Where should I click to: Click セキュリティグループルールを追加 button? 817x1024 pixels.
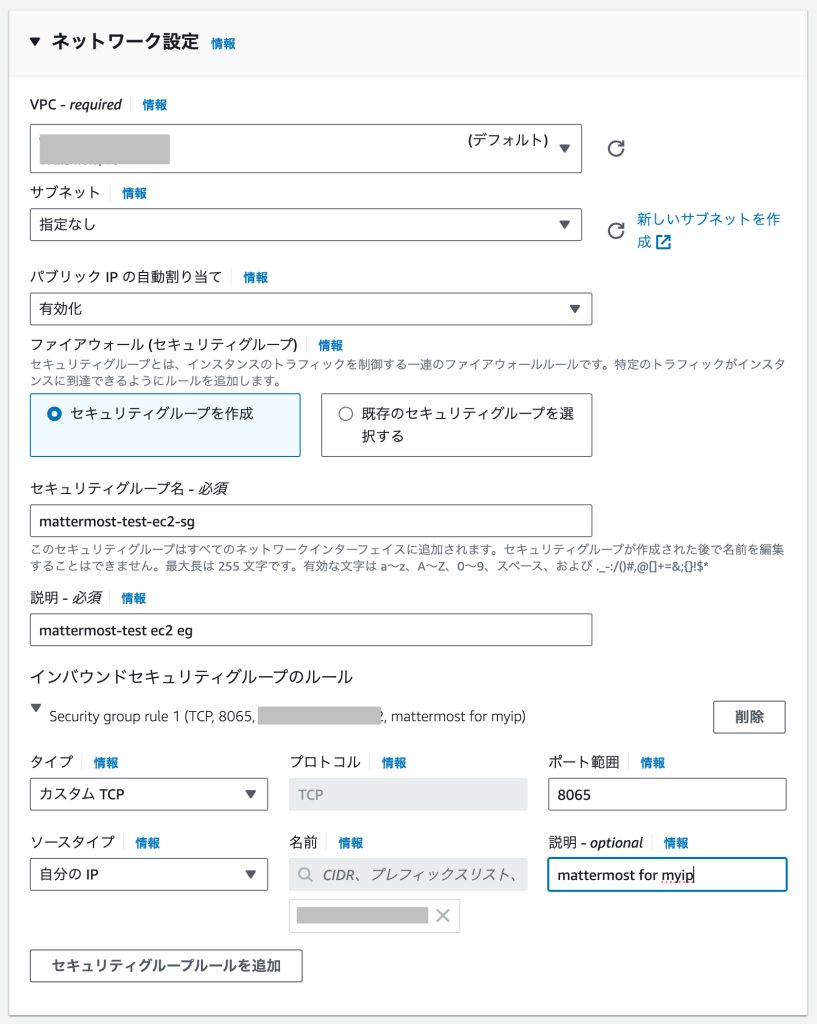click(x=166, y=966)
